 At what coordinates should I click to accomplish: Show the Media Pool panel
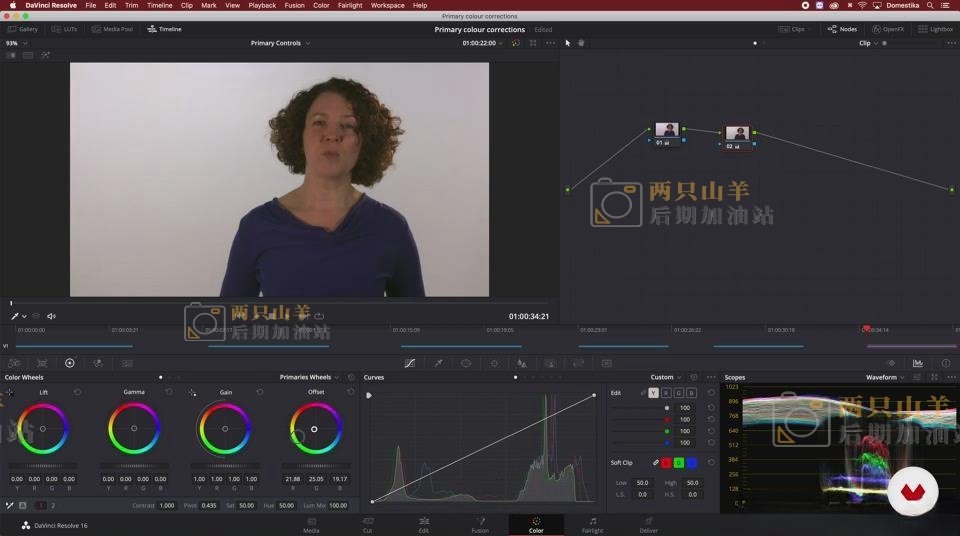112,29
